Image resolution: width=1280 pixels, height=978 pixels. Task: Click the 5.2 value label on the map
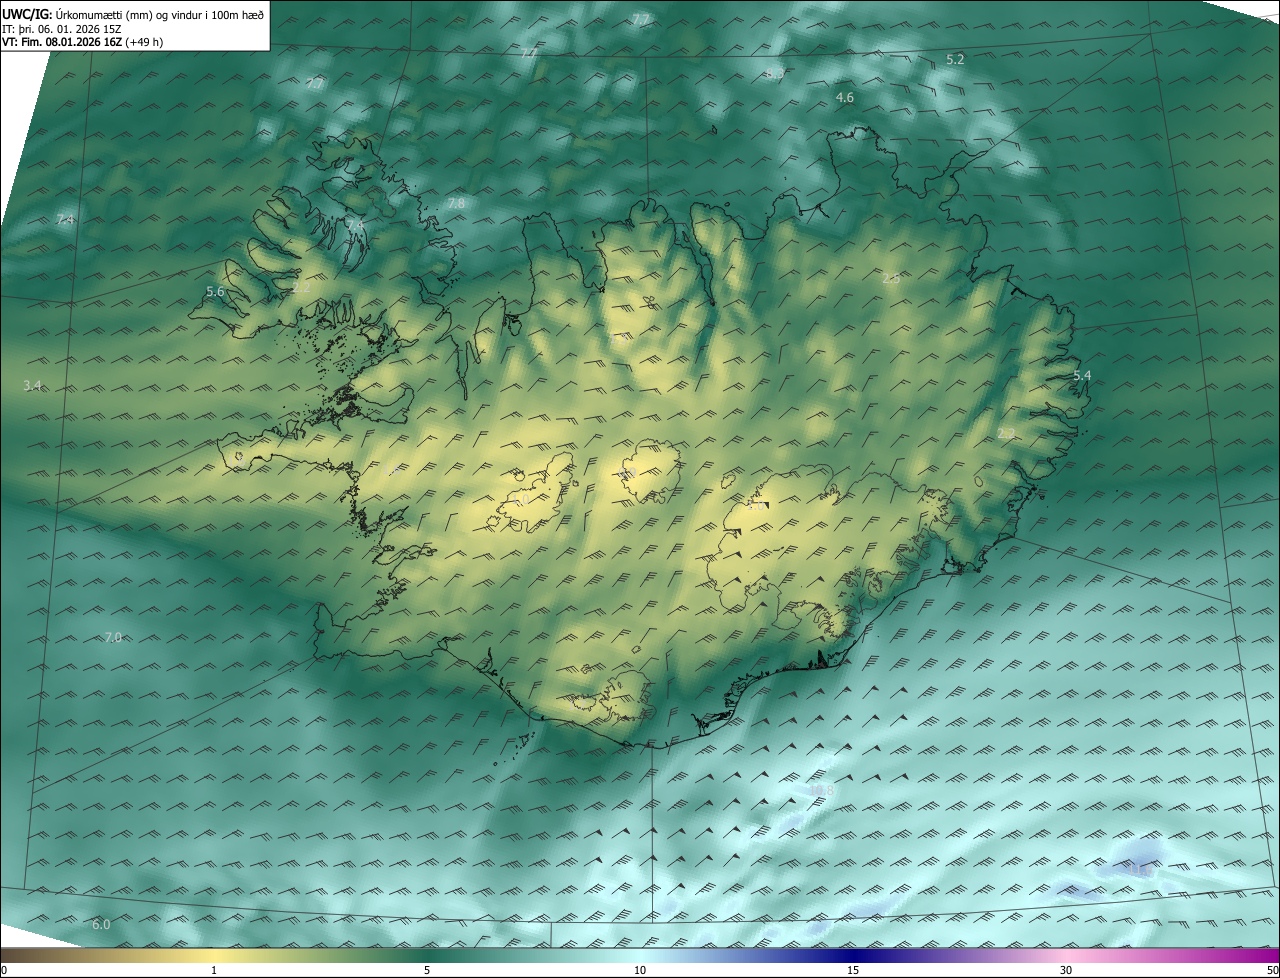pyautogui.click(x=955, y=60)
